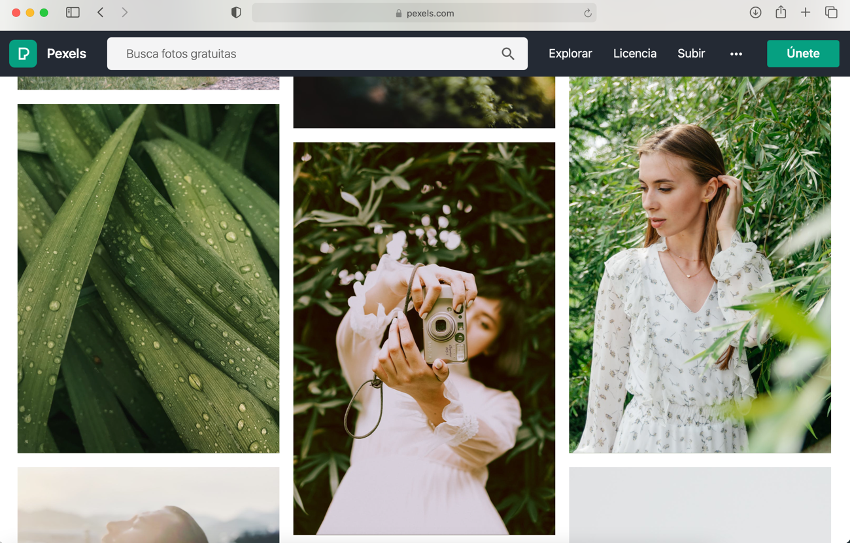Open the Safari sidebar panel
The image size is (850, 544).
(73, 12)
